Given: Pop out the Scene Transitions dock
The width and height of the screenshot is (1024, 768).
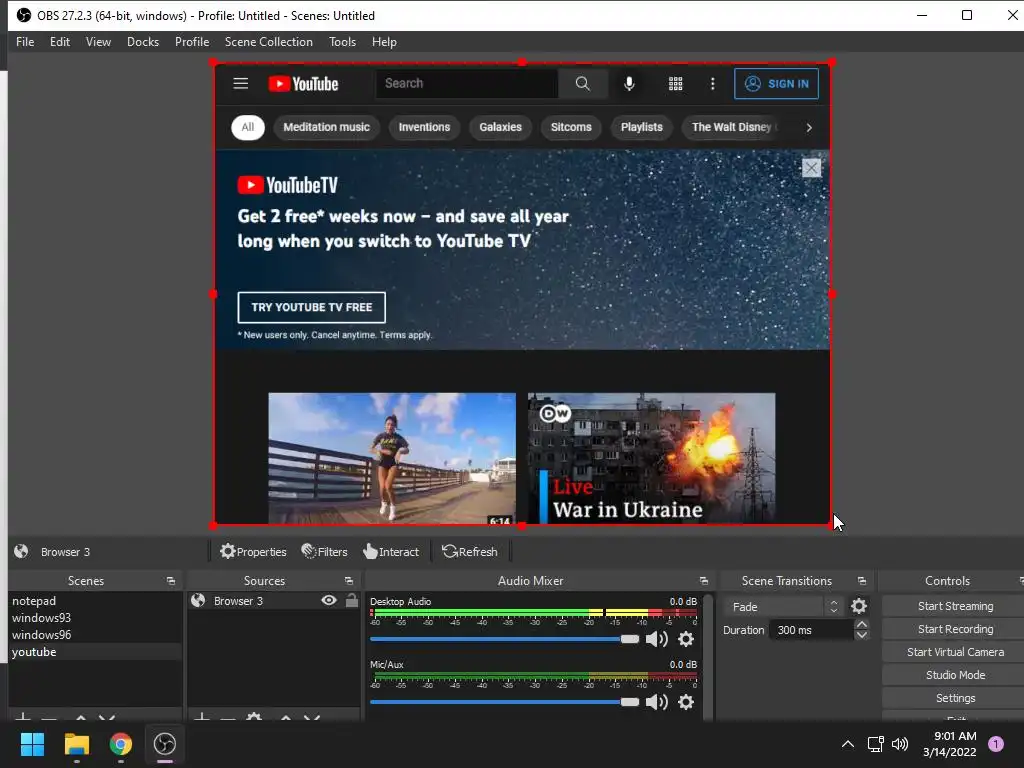Looking at the screenshot, I should pyautogui.click(x=861, y=581).
